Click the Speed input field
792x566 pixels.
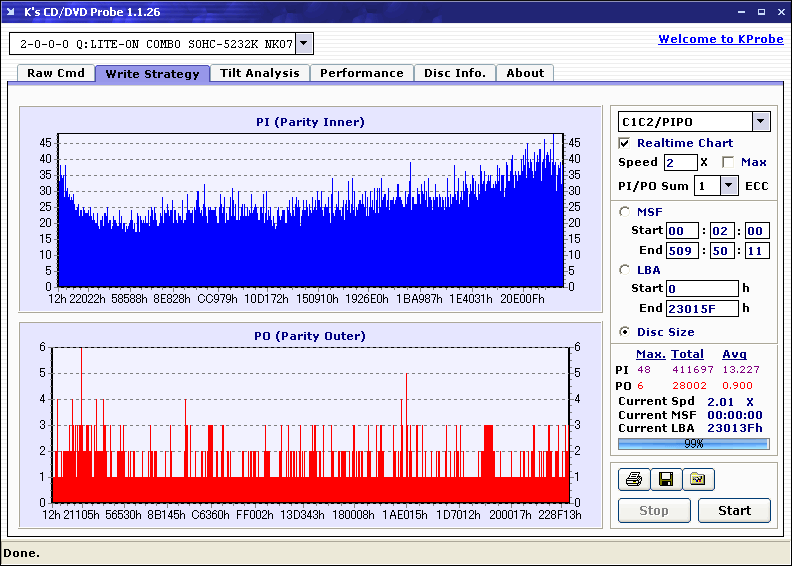(x=680, y=162)
